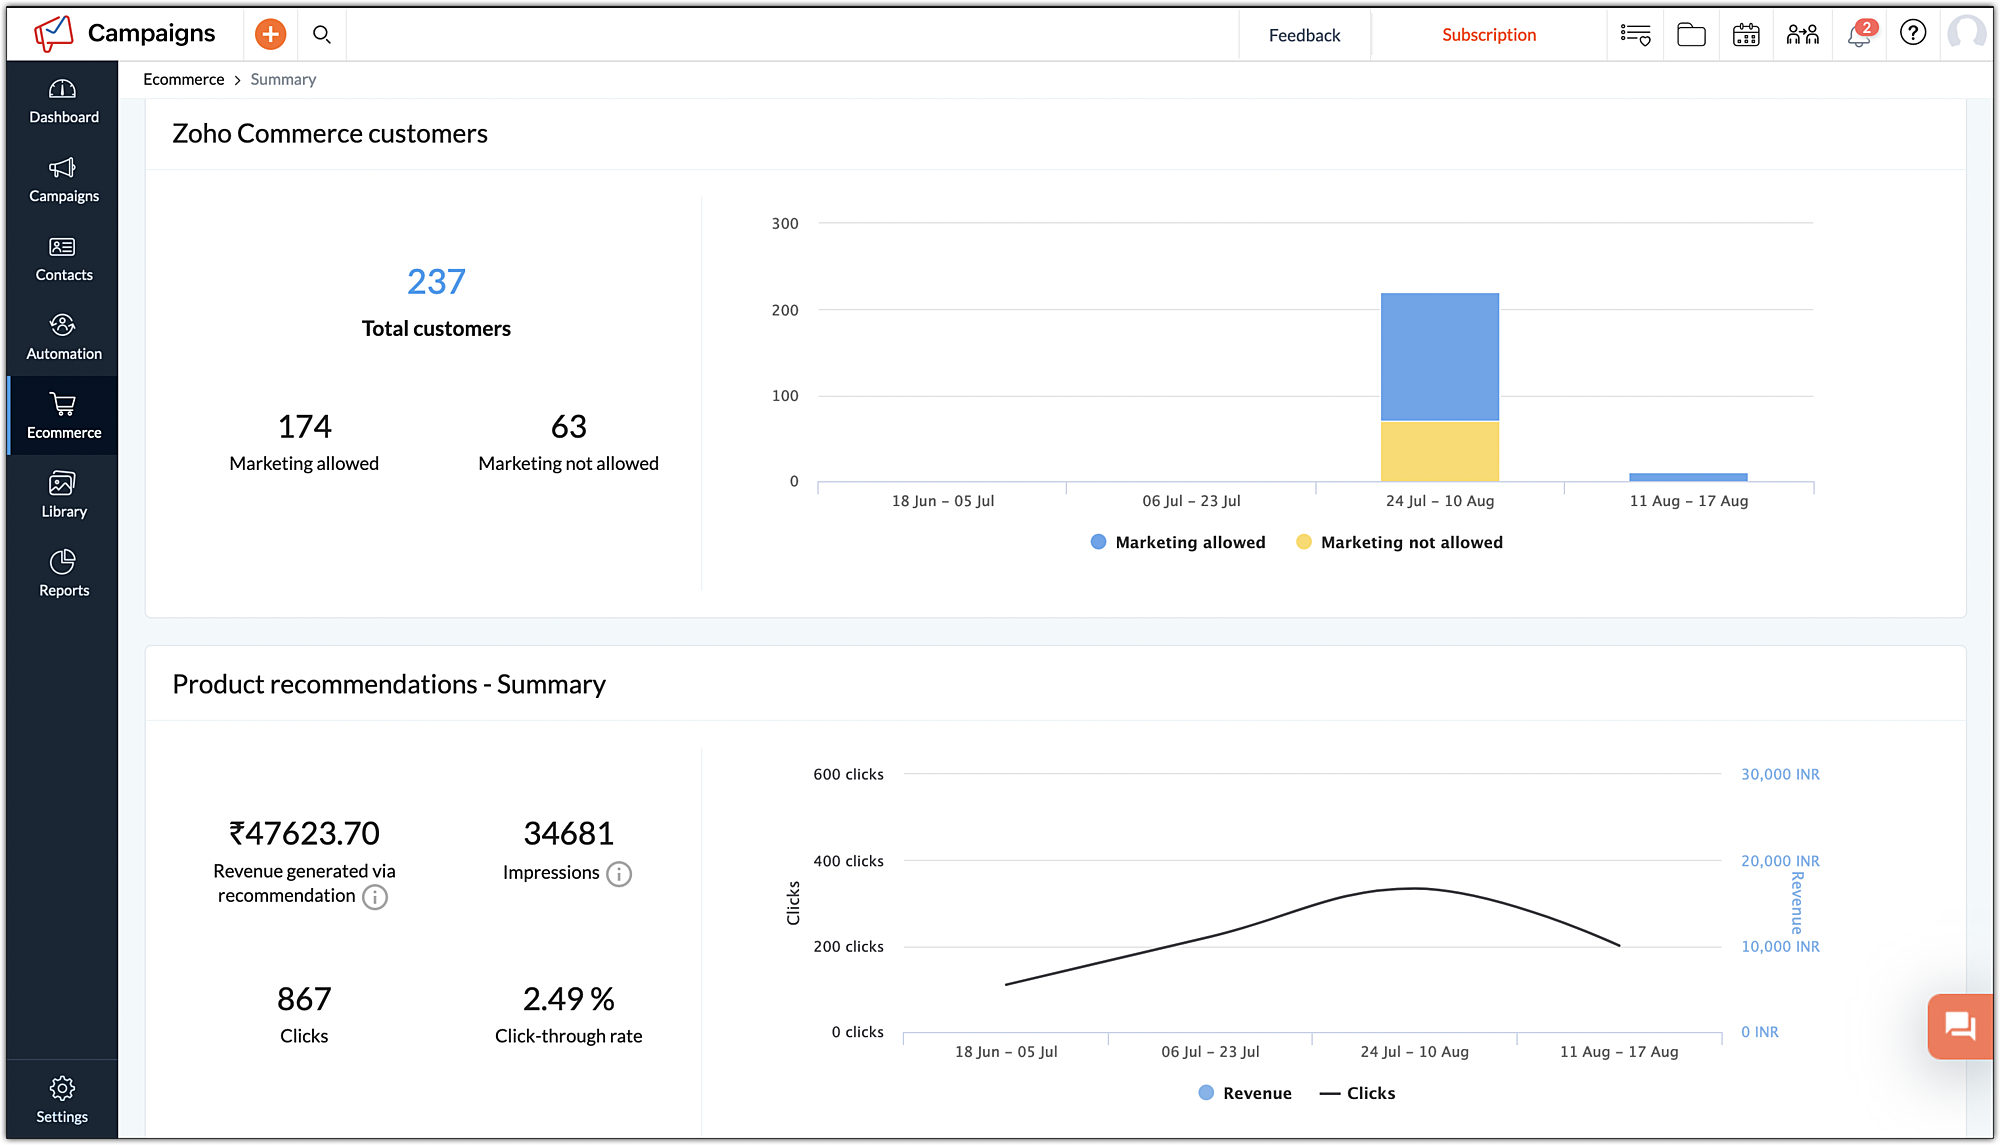
Task: Open the user sharing people icon
Action: pyautogui.click(x=1802, y=35)
